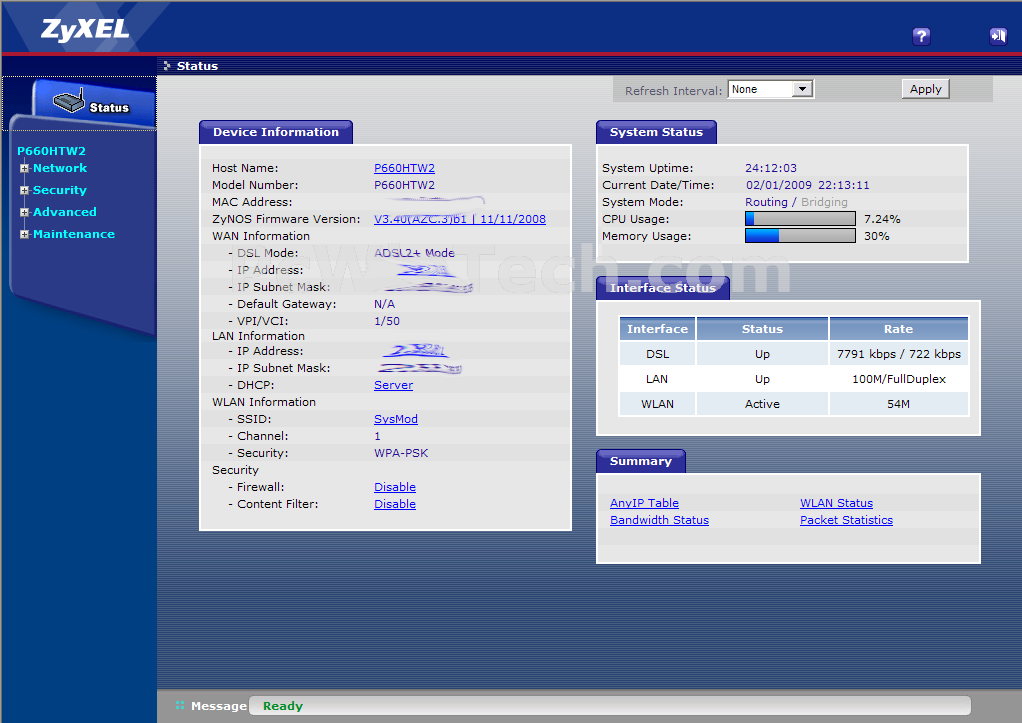
Task: Click the CPU Usage progress bar
Action: click(800, 218)
